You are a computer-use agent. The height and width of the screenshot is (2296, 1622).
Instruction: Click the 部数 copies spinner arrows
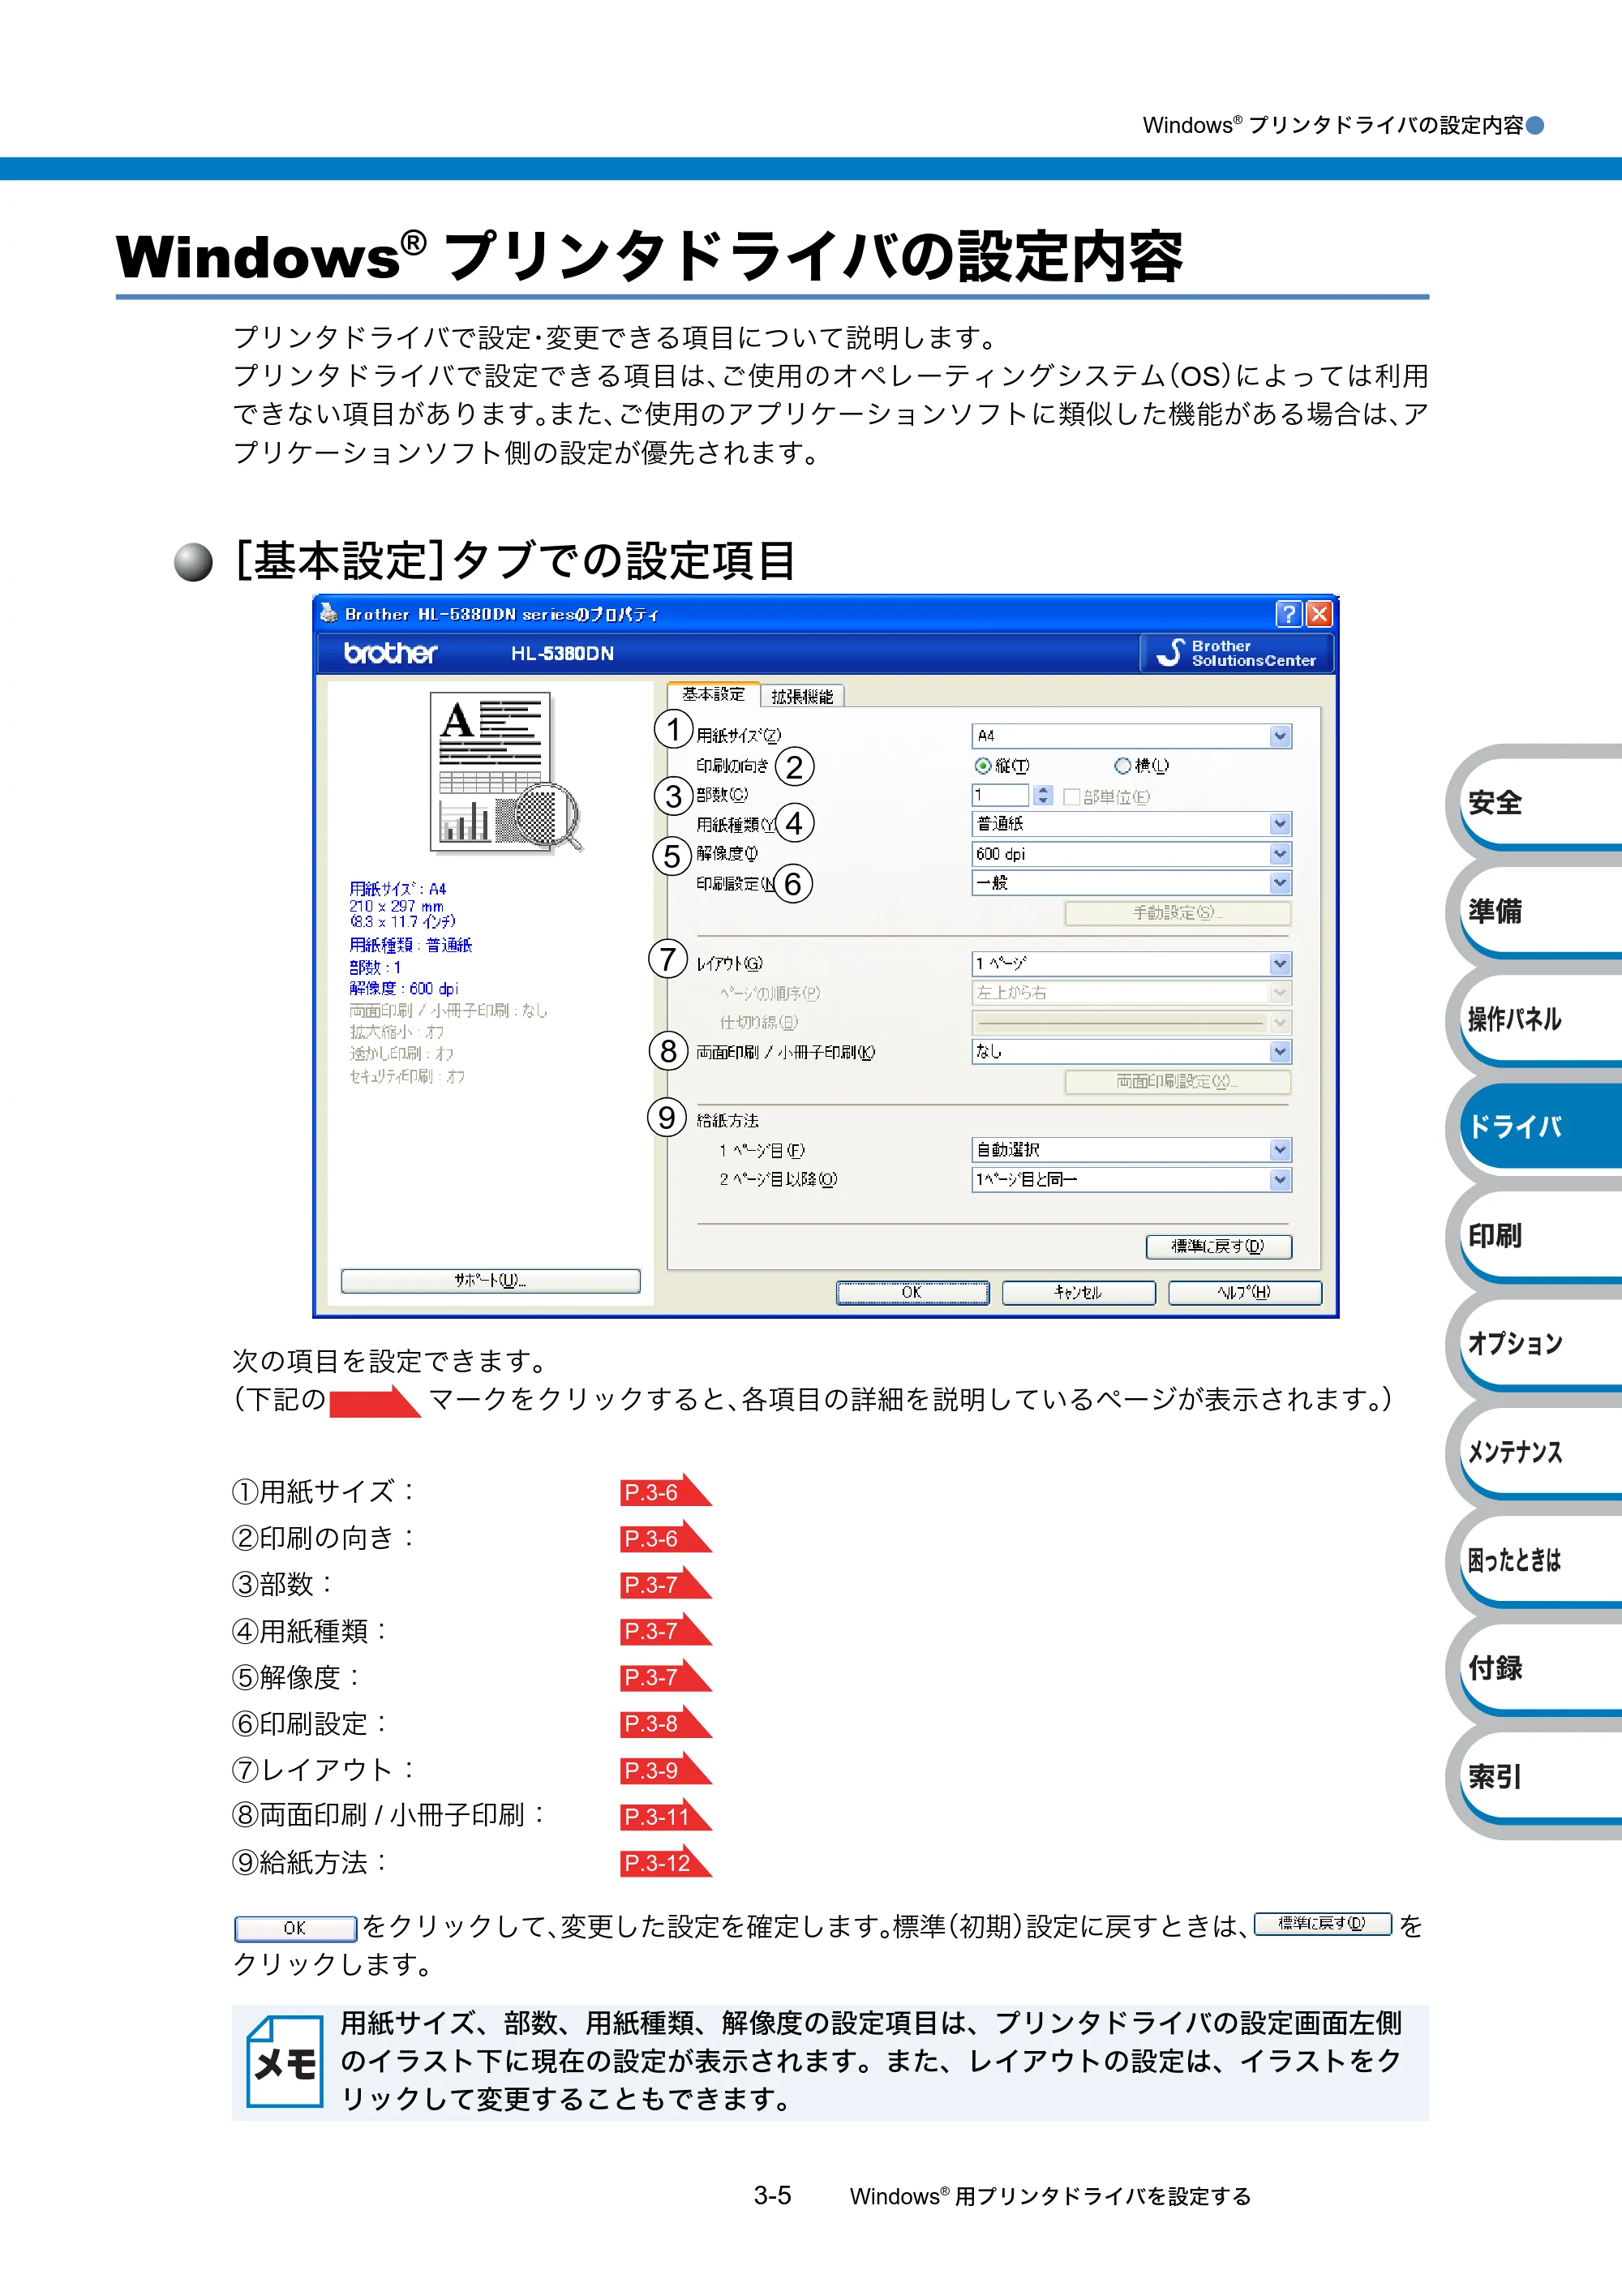tap(1043, 795)
